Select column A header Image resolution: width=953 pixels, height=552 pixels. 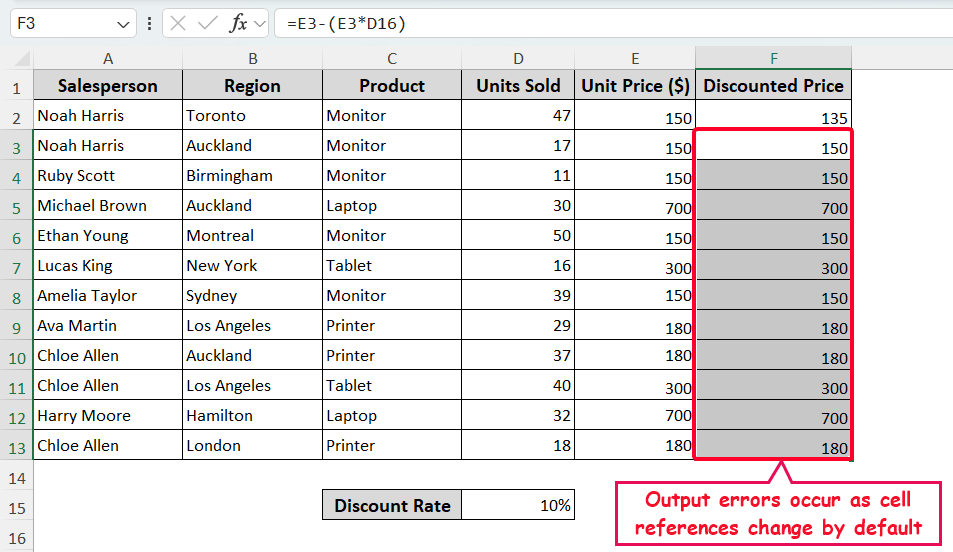coord(108,58)
